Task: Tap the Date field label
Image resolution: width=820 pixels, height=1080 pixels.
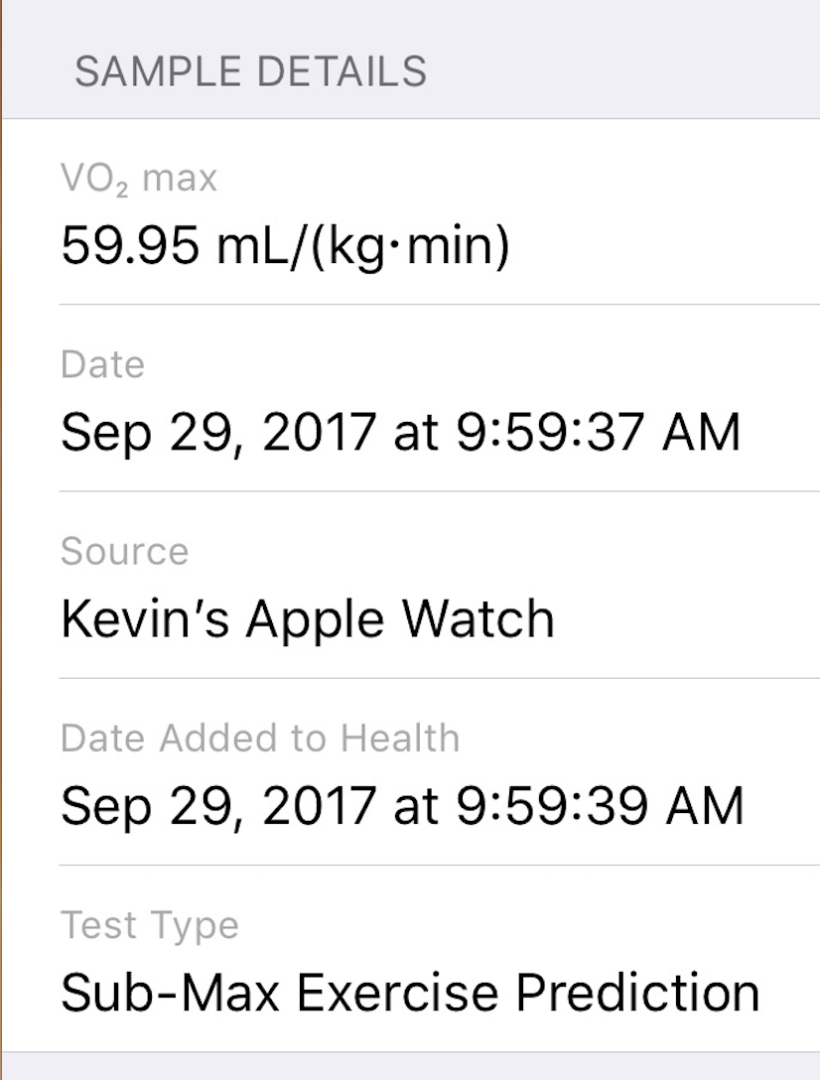Action: [x=102, y=365]
